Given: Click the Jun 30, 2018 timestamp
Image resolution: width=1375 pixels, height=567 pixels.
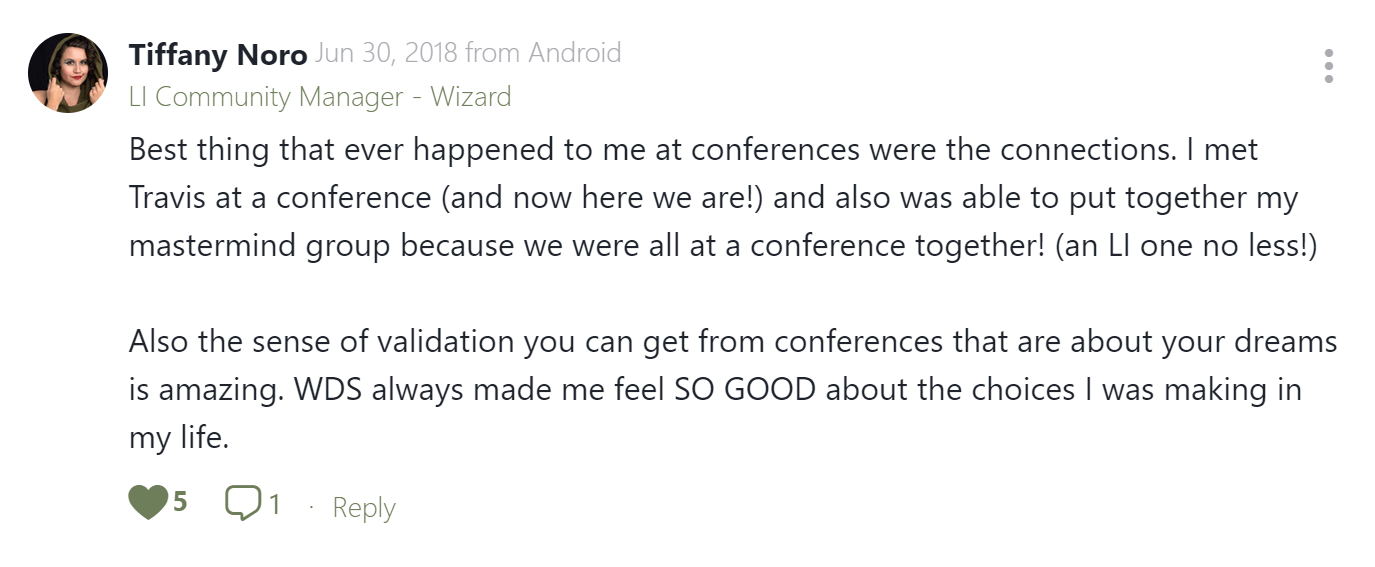Looking at the screenshot, I should click(387, 53).
